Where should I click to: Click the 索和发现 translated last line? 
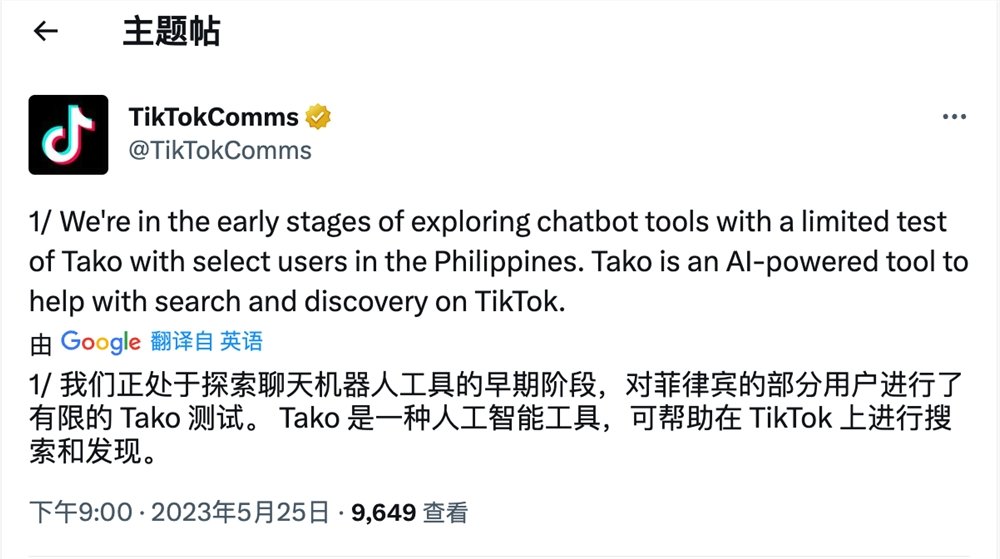(x=94, y=456)
